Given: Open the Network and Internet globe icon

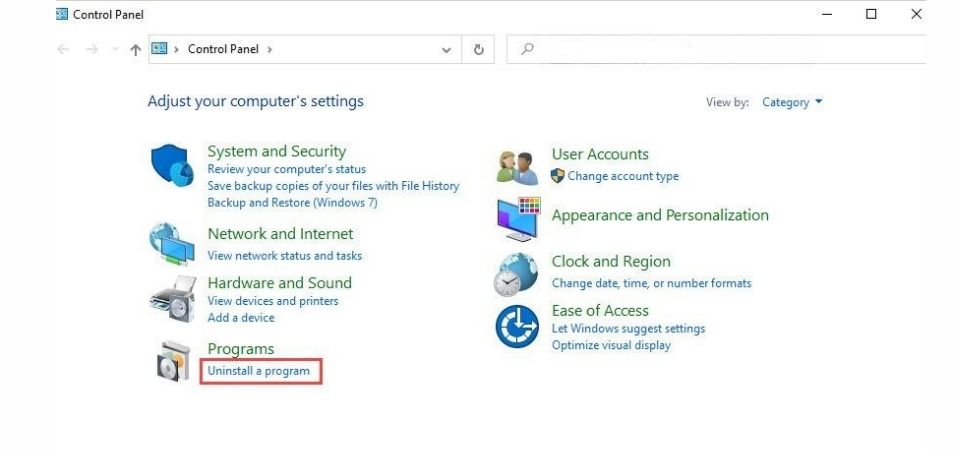Looking at the screenshot, I should point(172,244).
